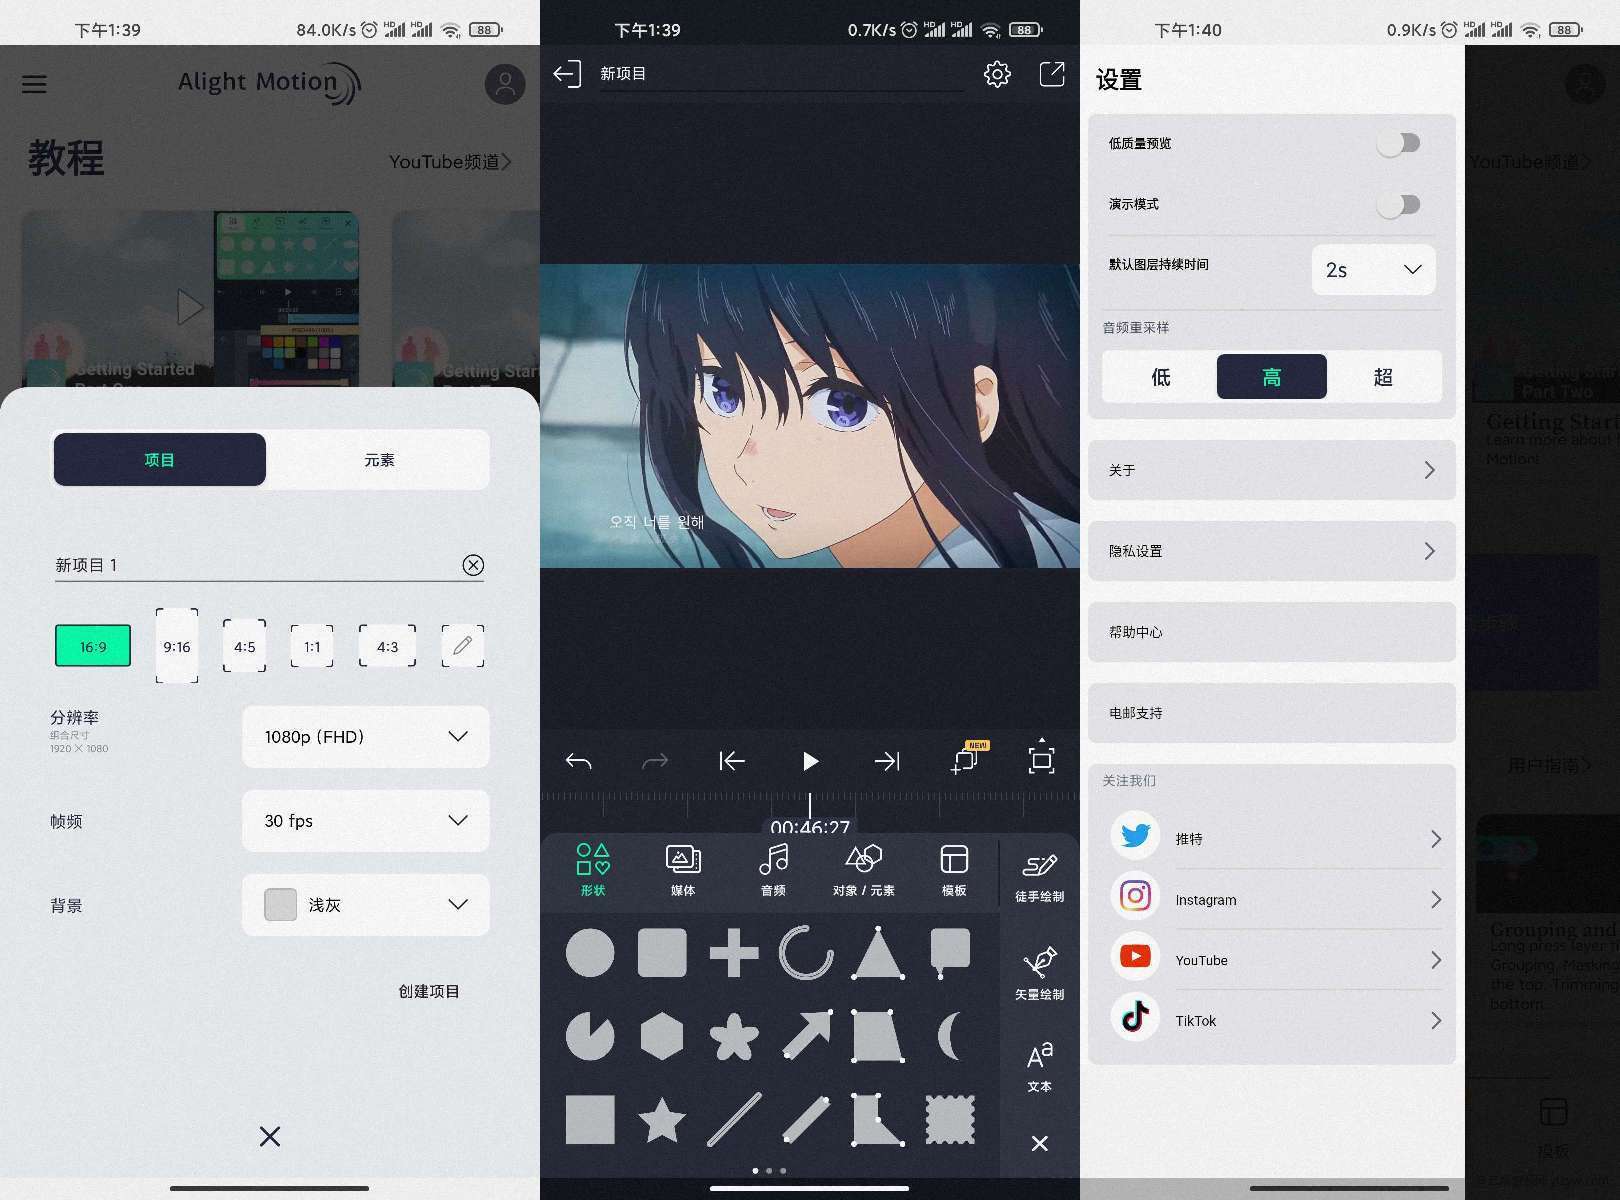Viewport: 1620px width, 1200px height.
Task: Open the hamburger menu in Alight Motion
Action: click(34, 84)
